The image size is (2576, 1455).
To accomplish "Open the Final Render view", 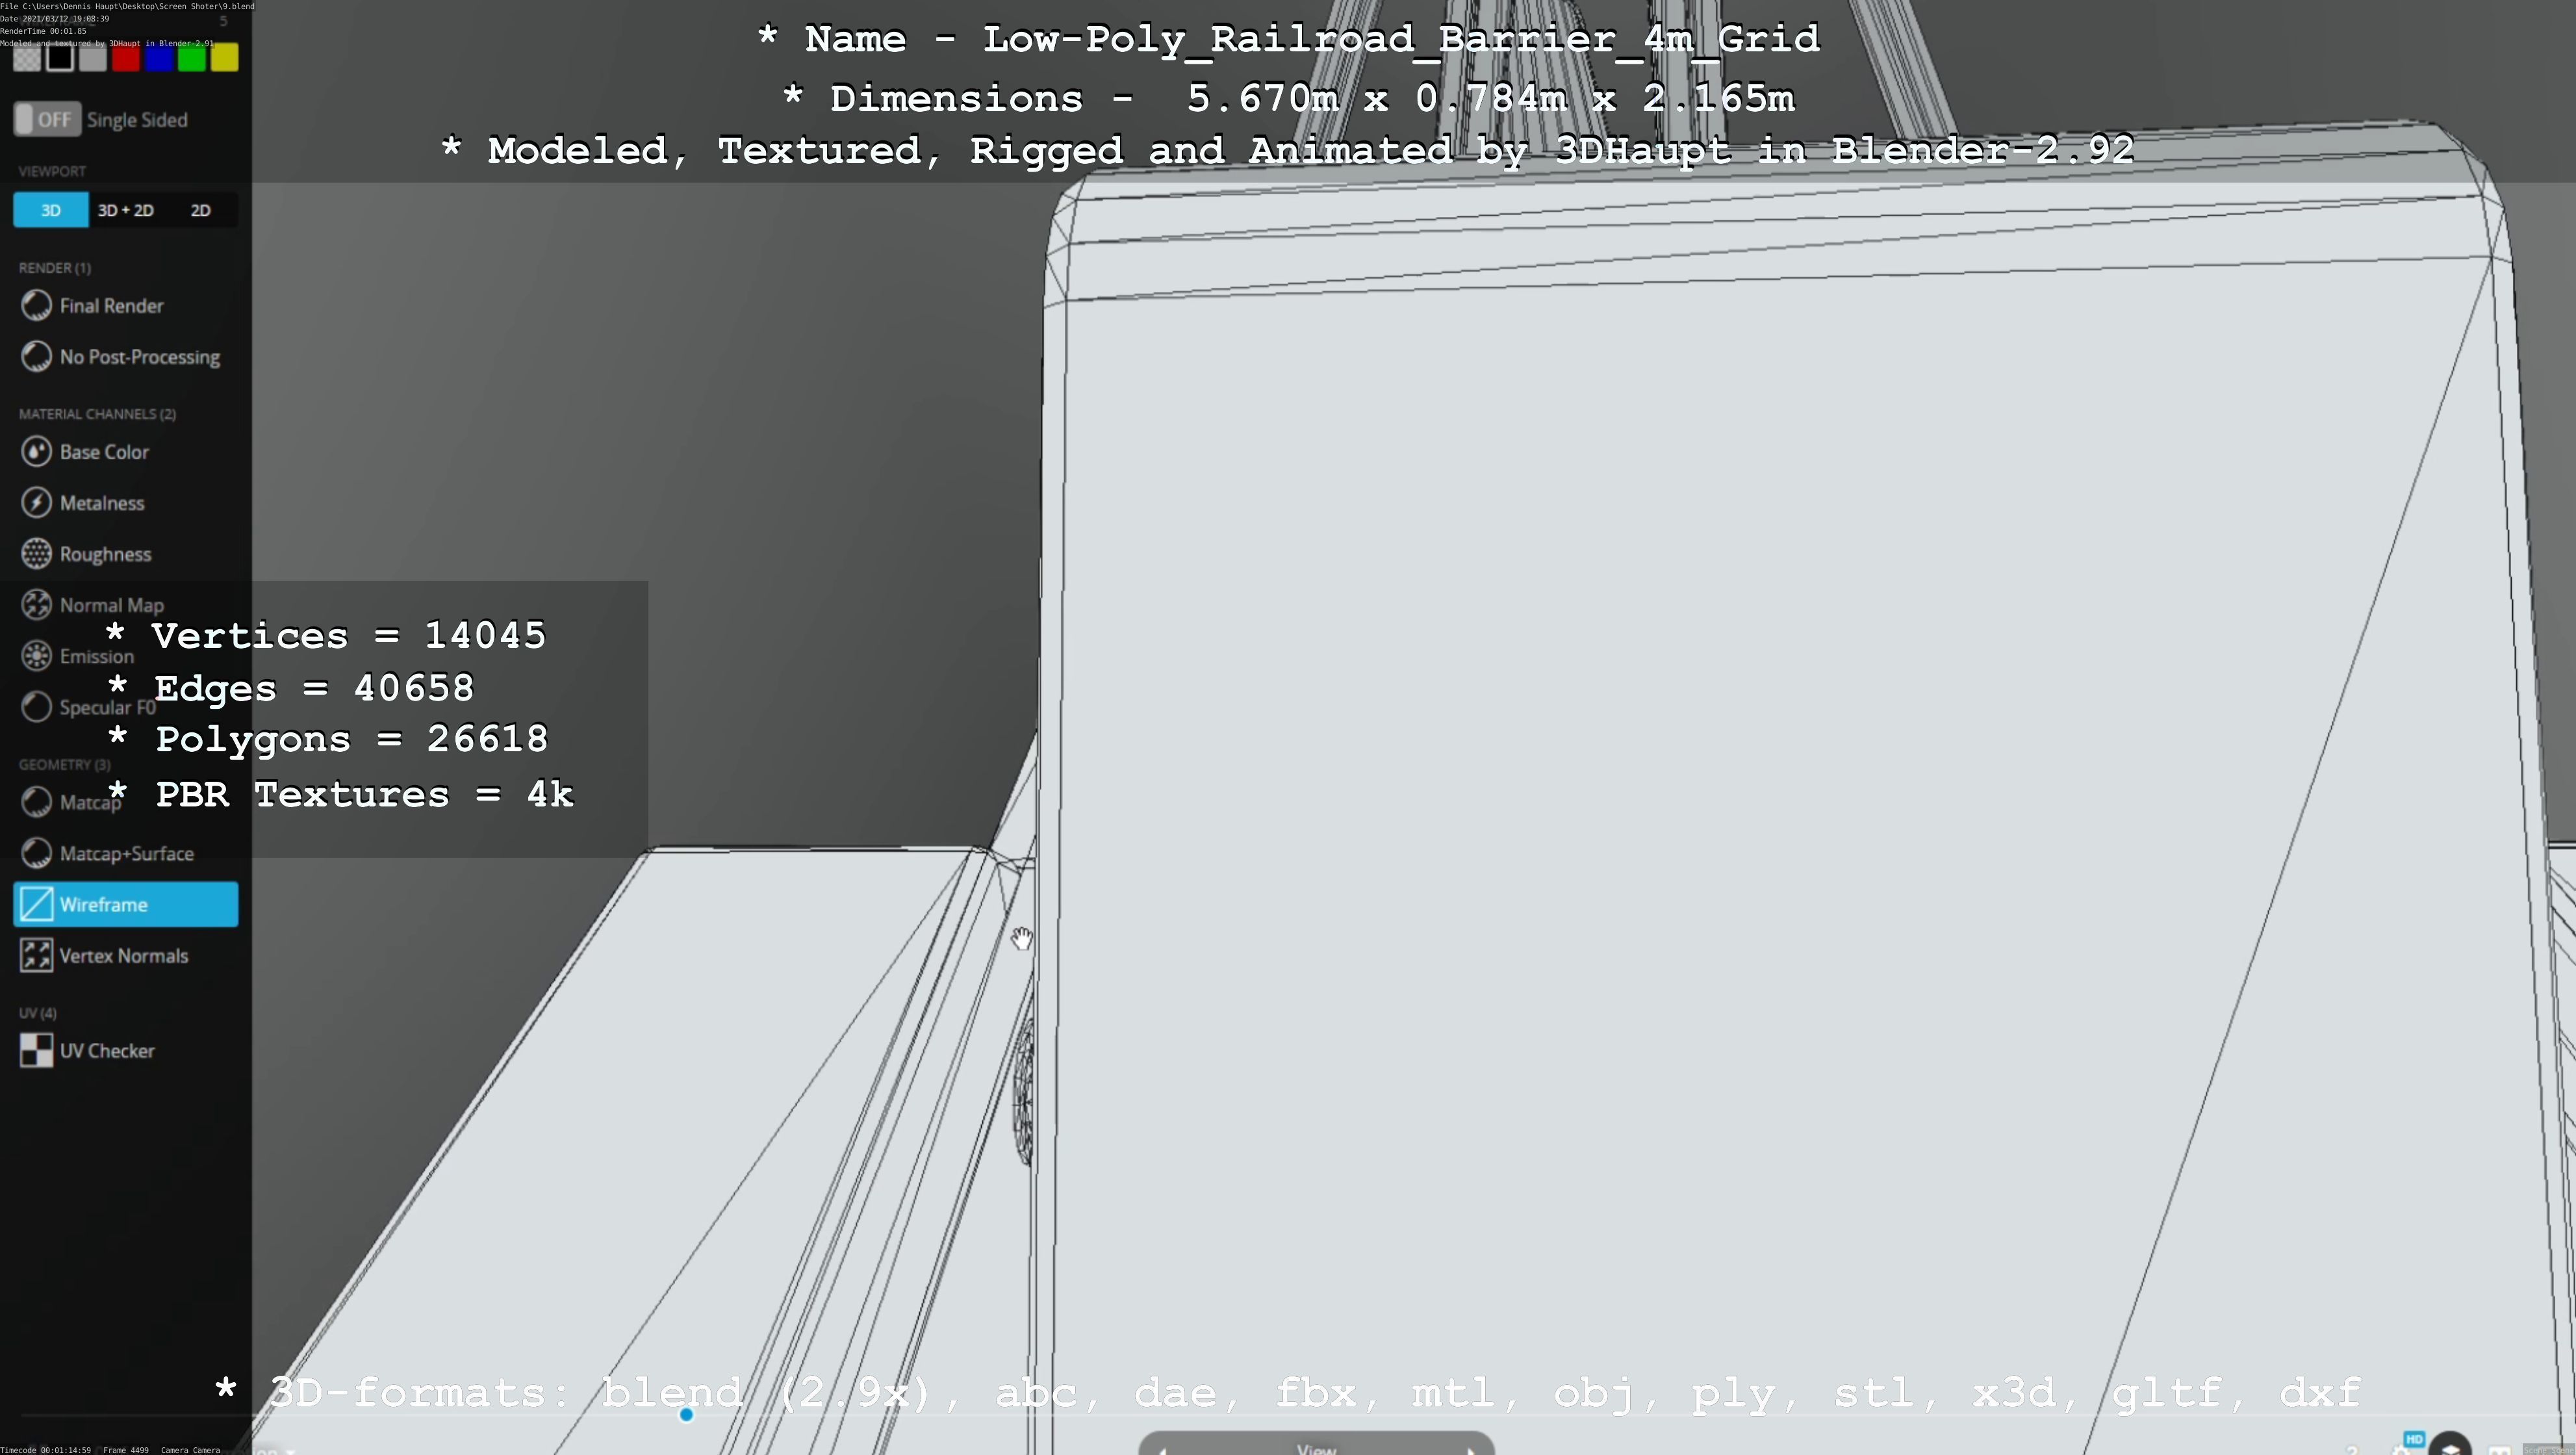I will click(110, 306).
